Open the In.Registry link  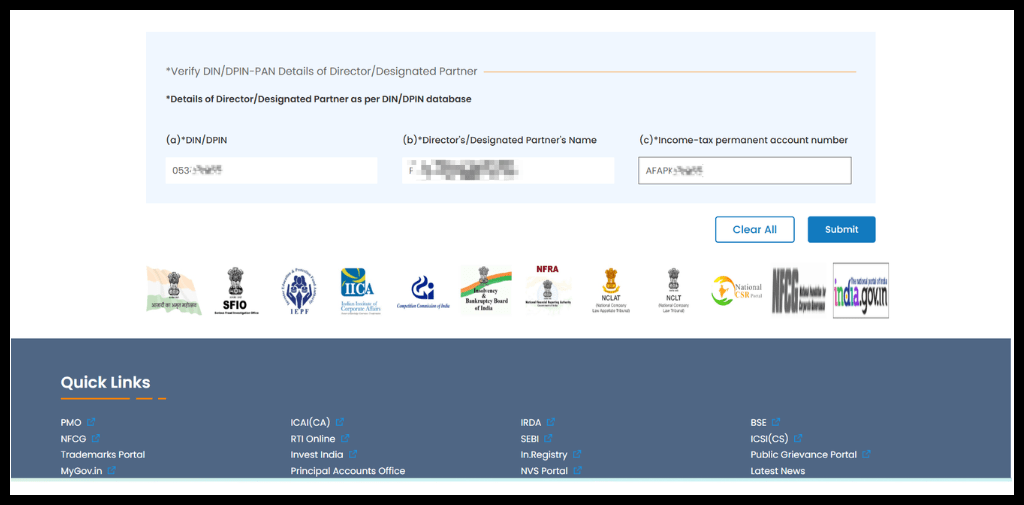coord(544,455)
